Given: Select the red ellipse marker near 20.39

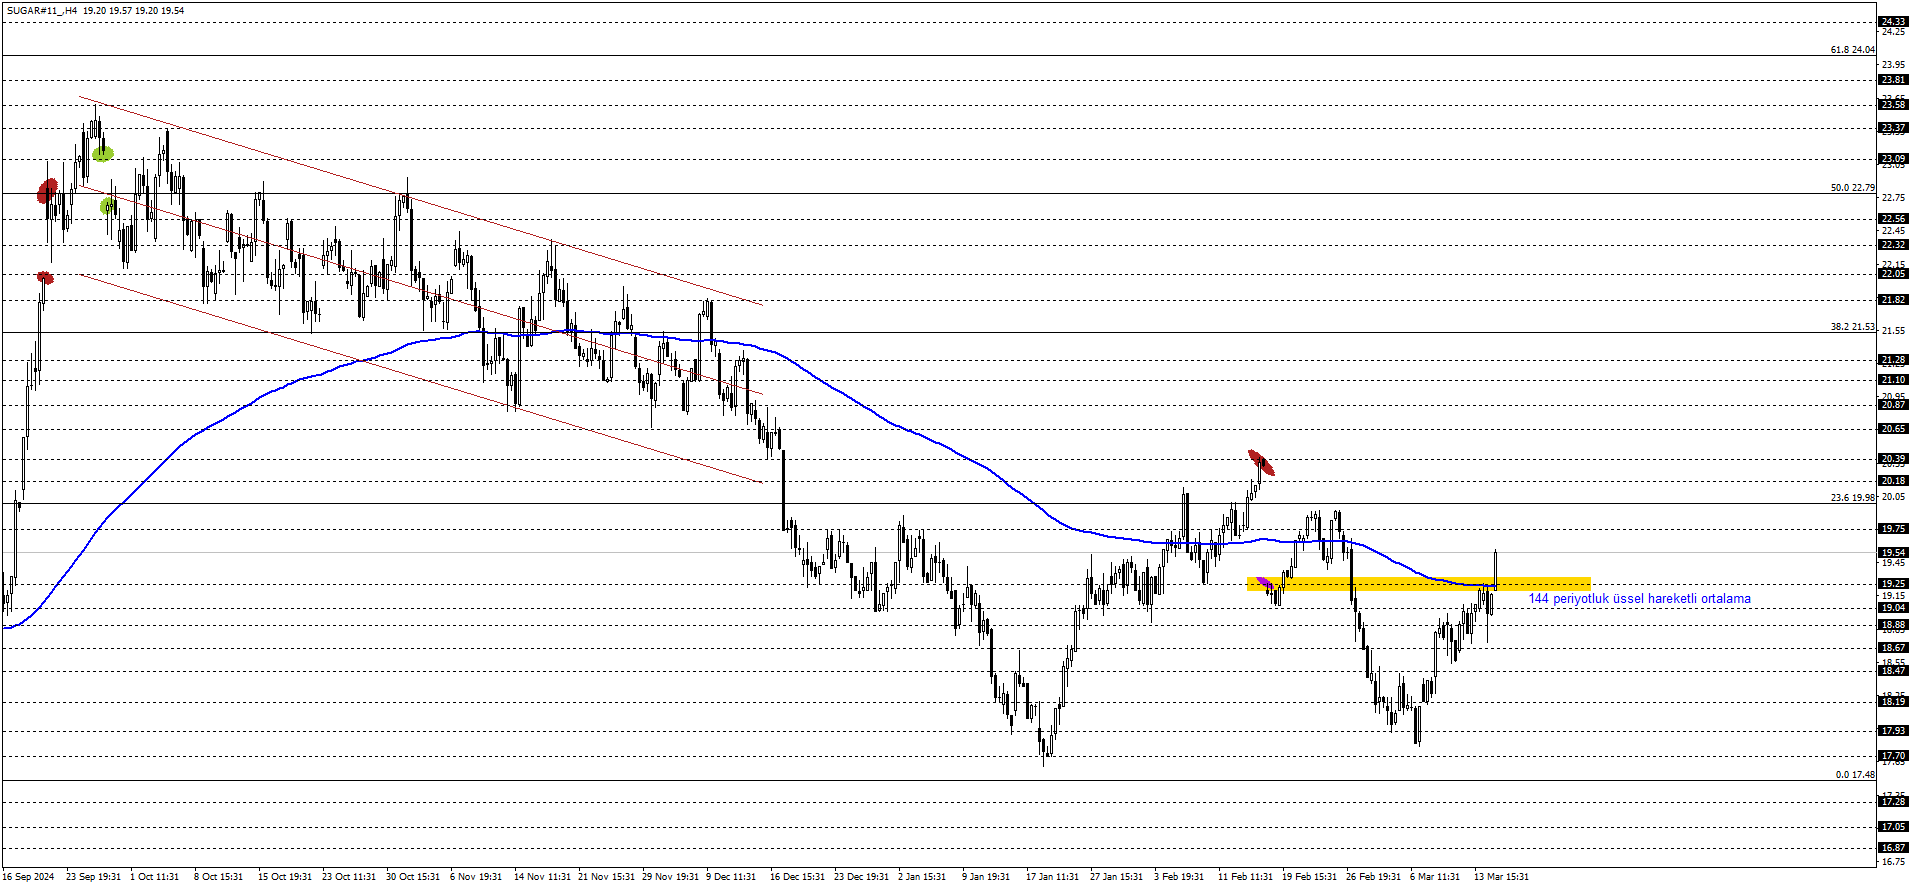Looking at the screenshot, I should tap(1261, 463).
